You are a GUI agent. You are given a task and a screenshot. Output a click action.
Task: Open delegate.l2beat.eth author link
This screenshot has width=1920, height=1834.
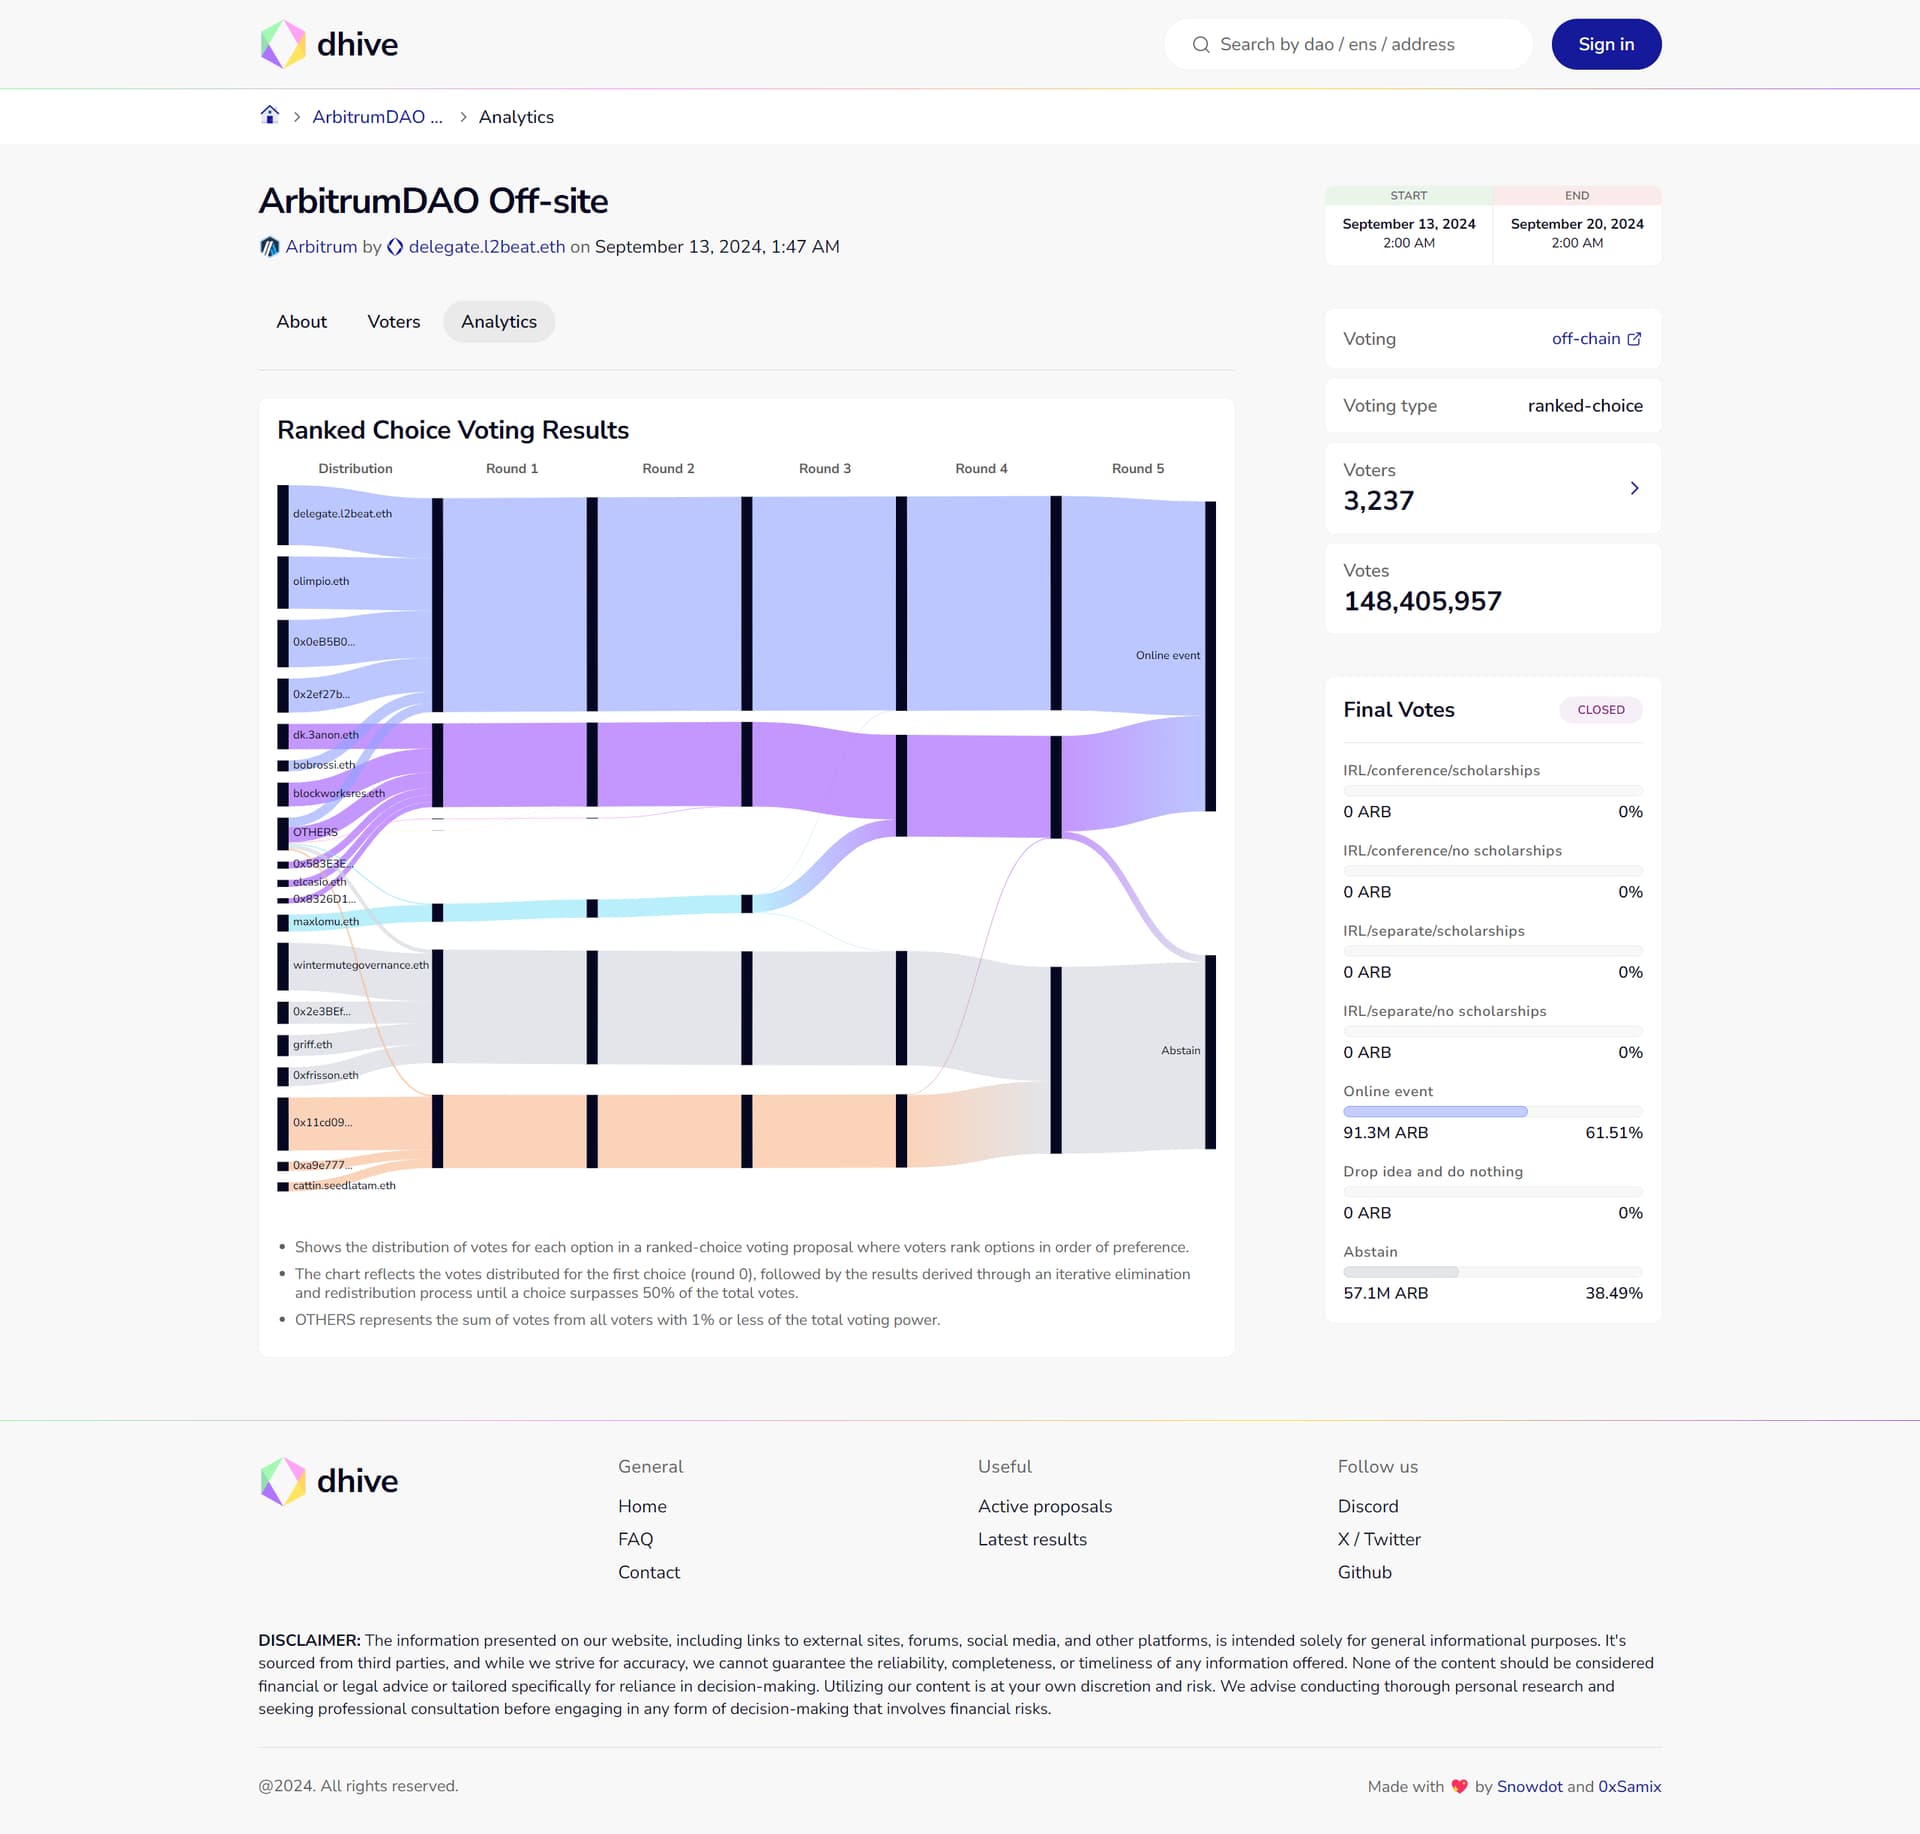point(487,247)
